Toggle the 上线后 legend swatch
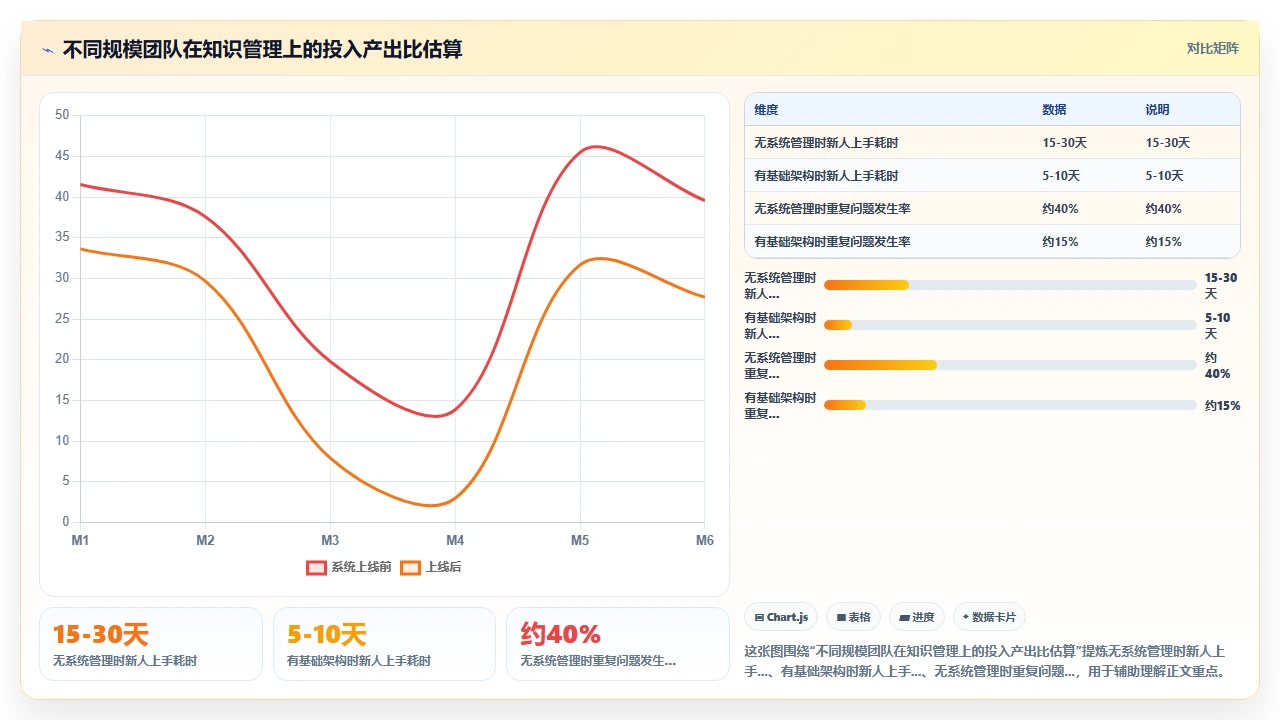This screenshot has width=1280, height=720. [410, 567]
